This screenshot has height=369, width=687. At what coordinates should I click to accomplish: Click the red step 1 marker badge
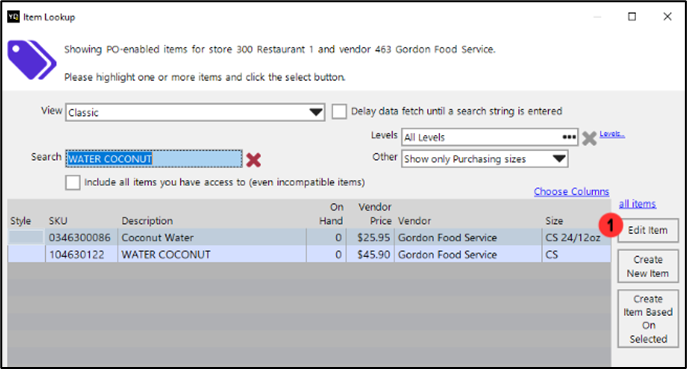pos(610,225)
